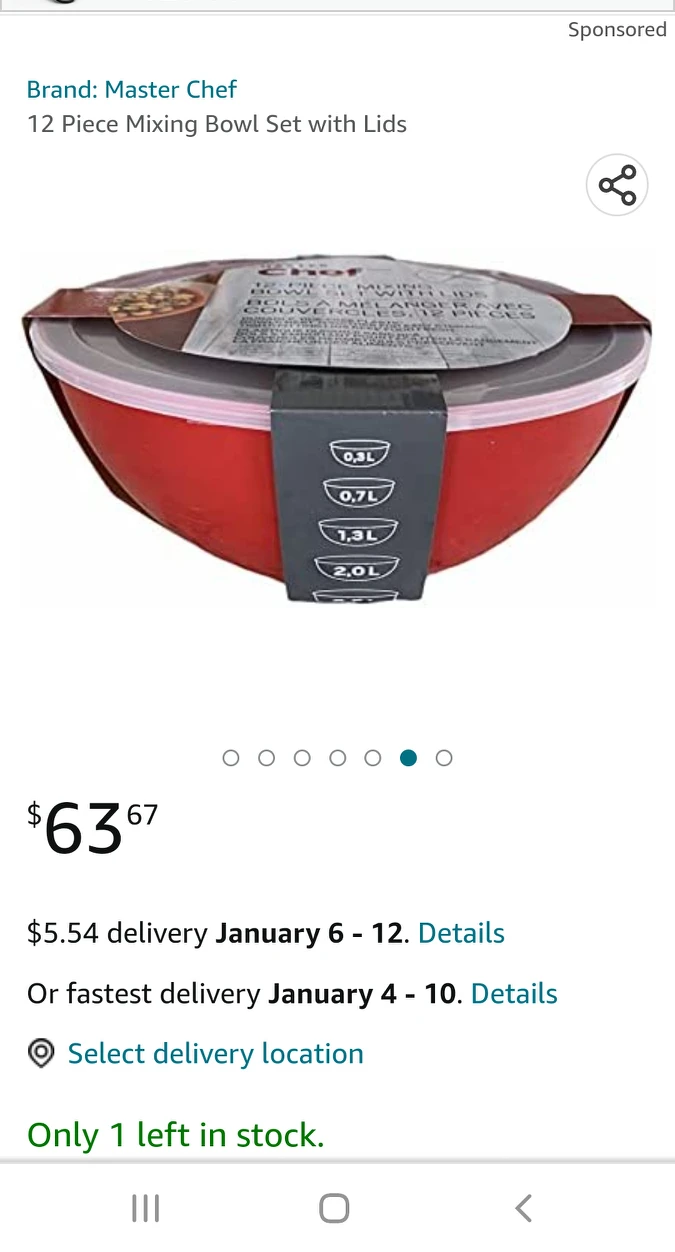This screenshot has height=1252, width=675.
Task: Select the fourth image carousel dot
Action: click(x=337, y=758)
